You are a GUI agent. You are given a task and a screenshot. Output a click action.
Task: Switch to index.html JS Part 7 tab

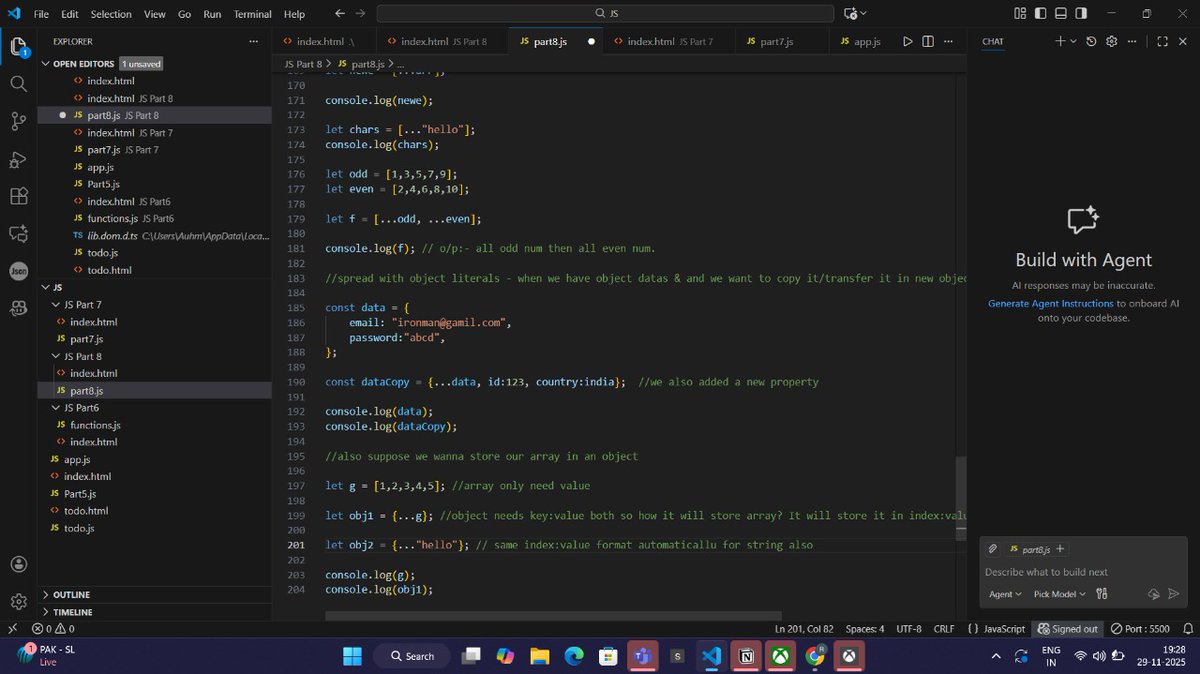(x=668, y=41)
